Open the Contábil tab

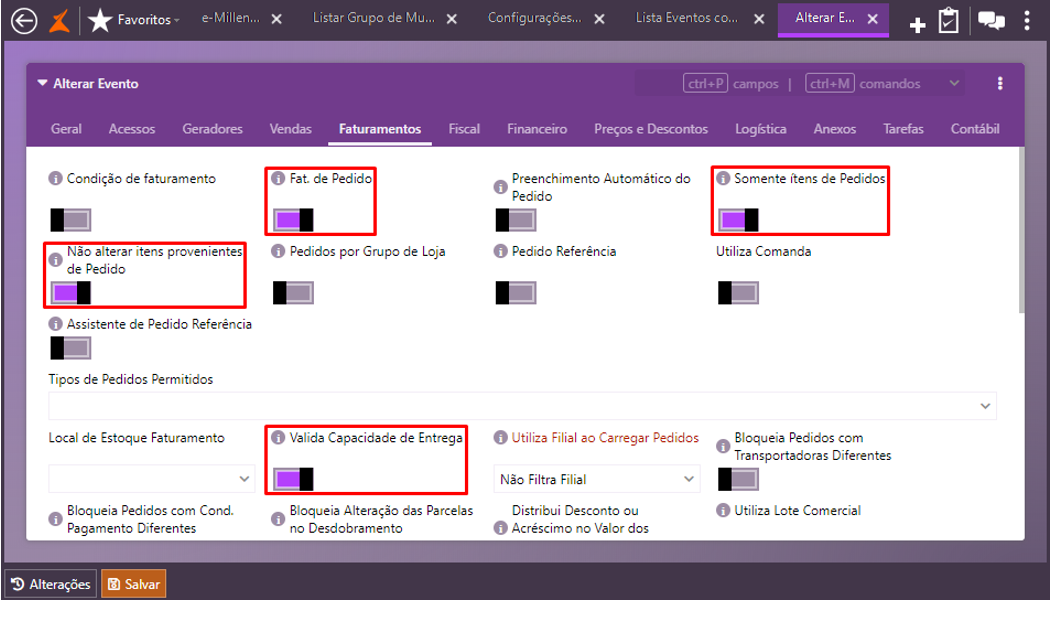(975, 129)
